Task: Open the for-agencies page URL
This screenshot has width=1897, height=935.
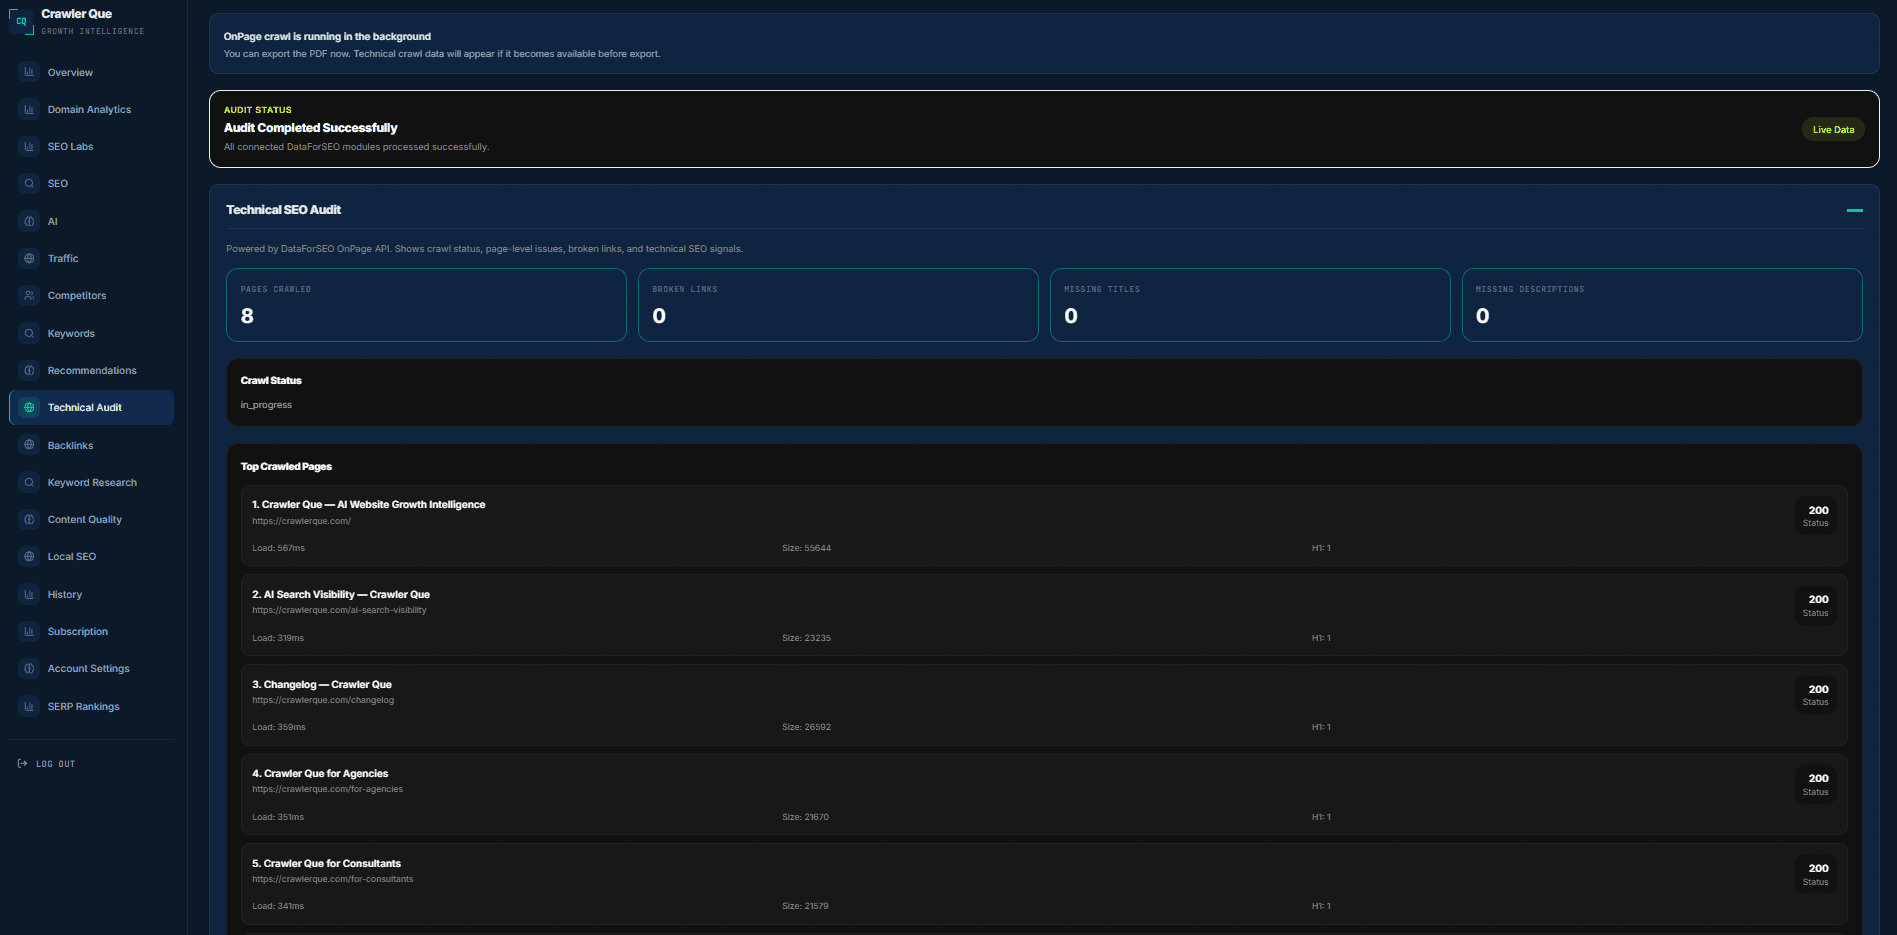Action: 327,789
